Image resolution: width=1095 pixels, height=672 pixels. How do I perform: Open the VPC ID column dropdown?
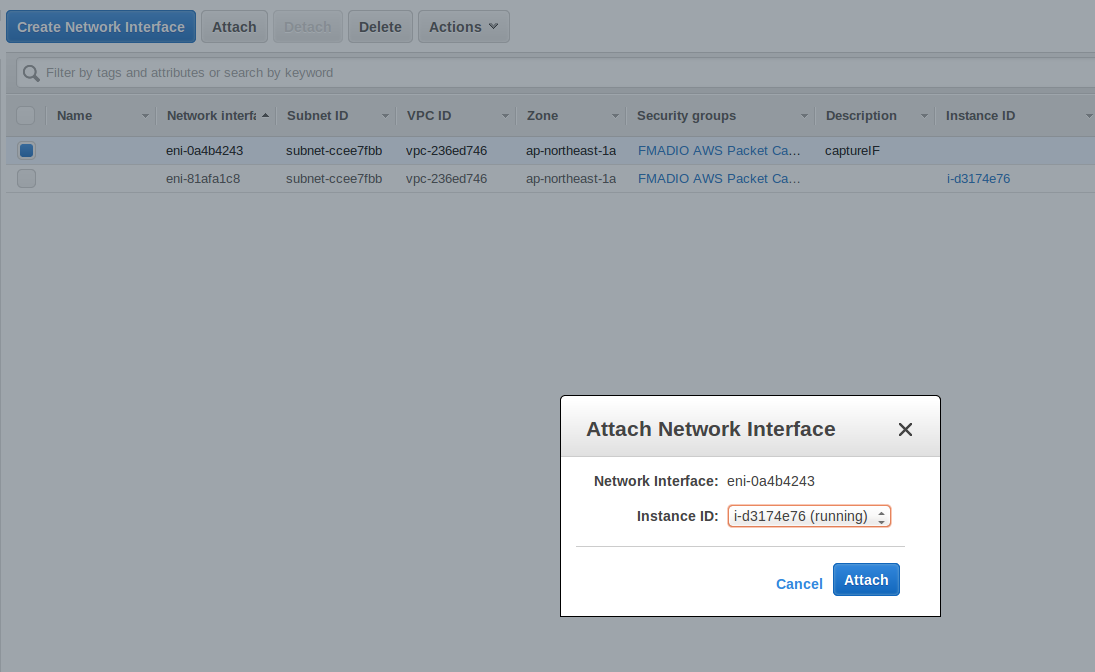tap(505, 115)
